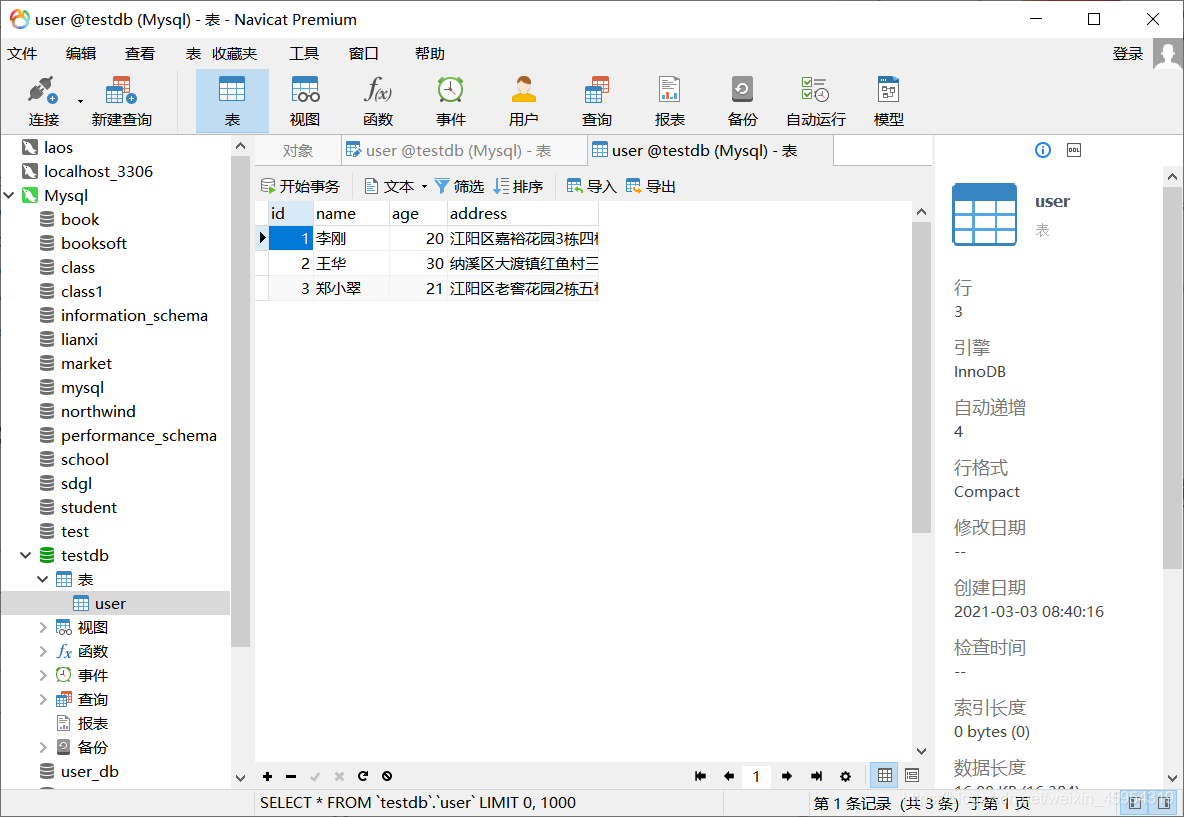Screen dimensions: 1184x817
Task: Open the File (文件) menu
Action: click(22, 54)
